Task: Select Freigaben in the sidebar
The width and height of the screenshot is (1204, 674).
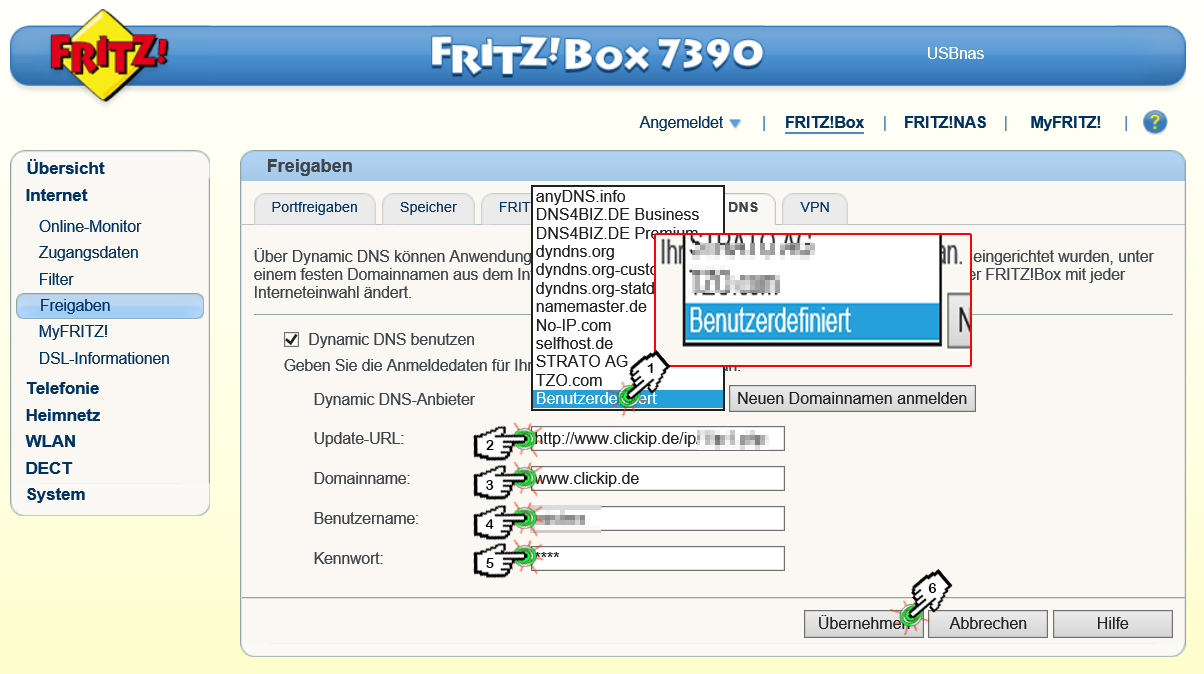Action: [110, 306]
